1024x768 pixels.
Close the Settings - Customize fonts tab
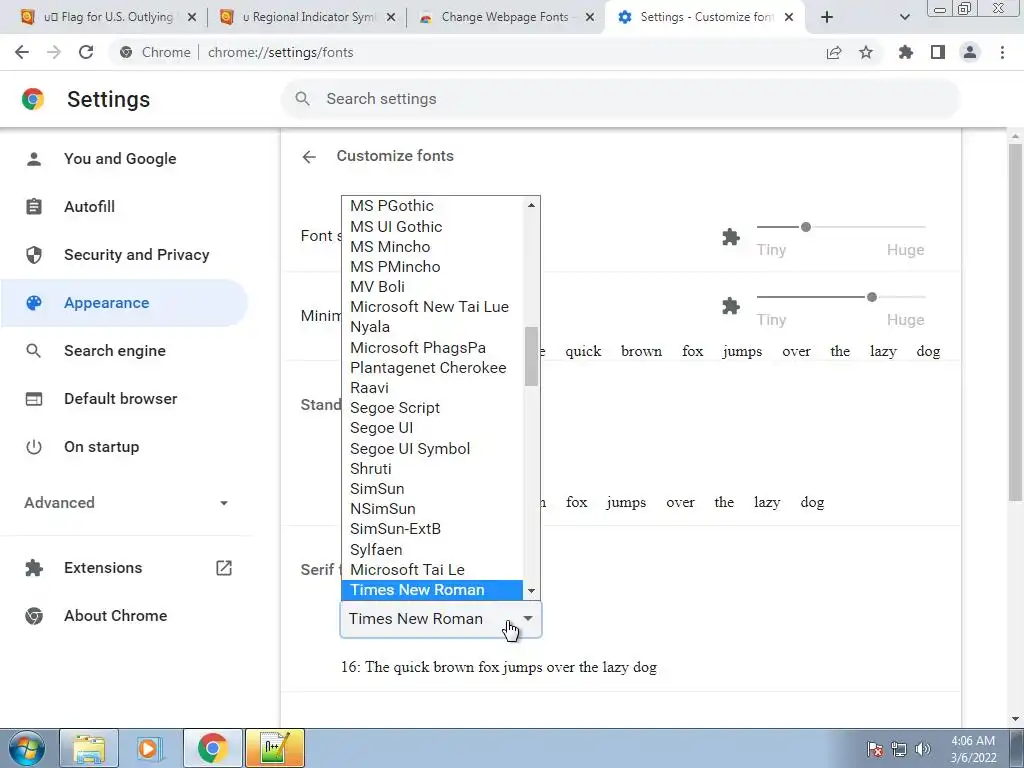789,17
